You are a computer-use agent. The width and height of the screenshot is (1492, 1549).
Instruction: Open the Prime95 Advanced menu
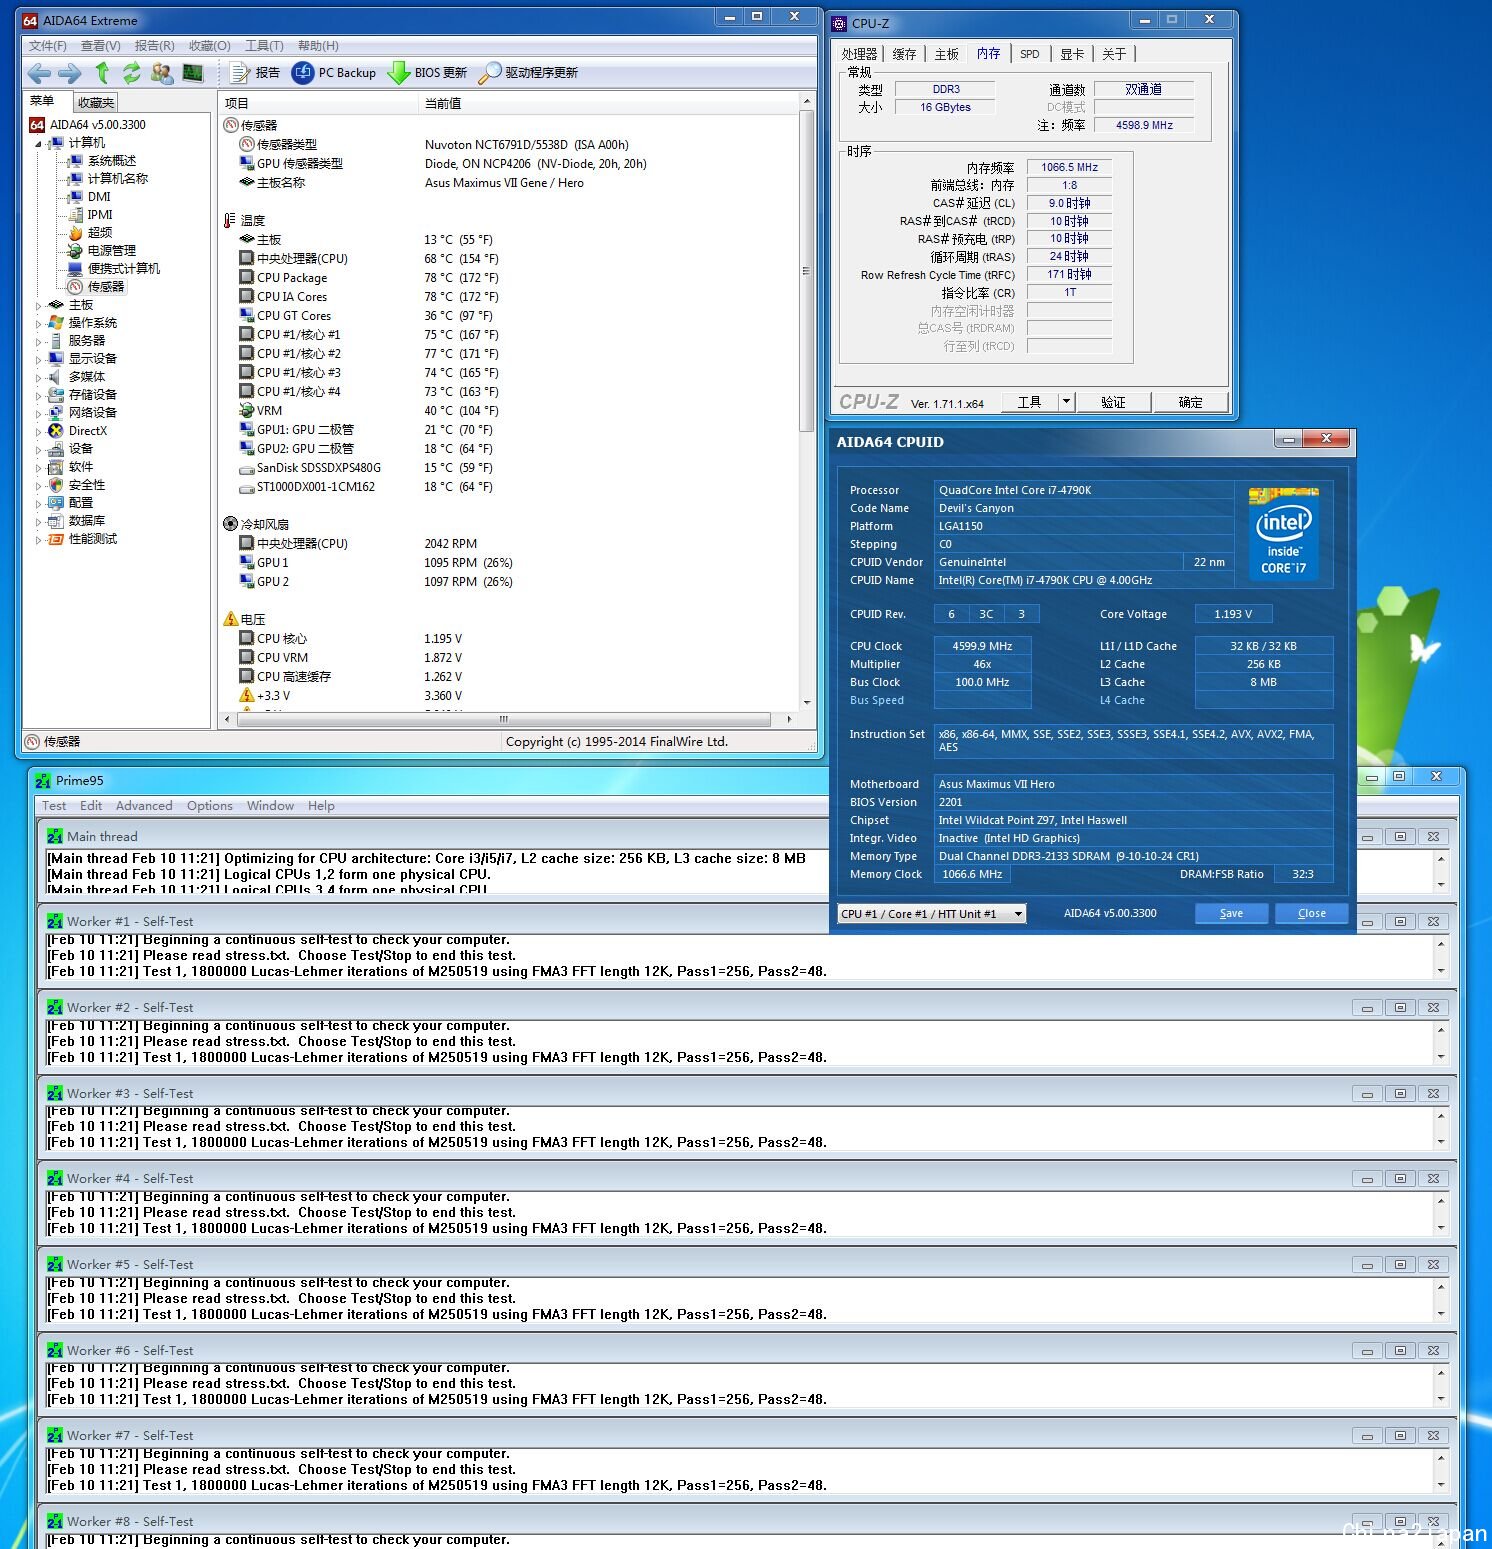click(144, 806)
